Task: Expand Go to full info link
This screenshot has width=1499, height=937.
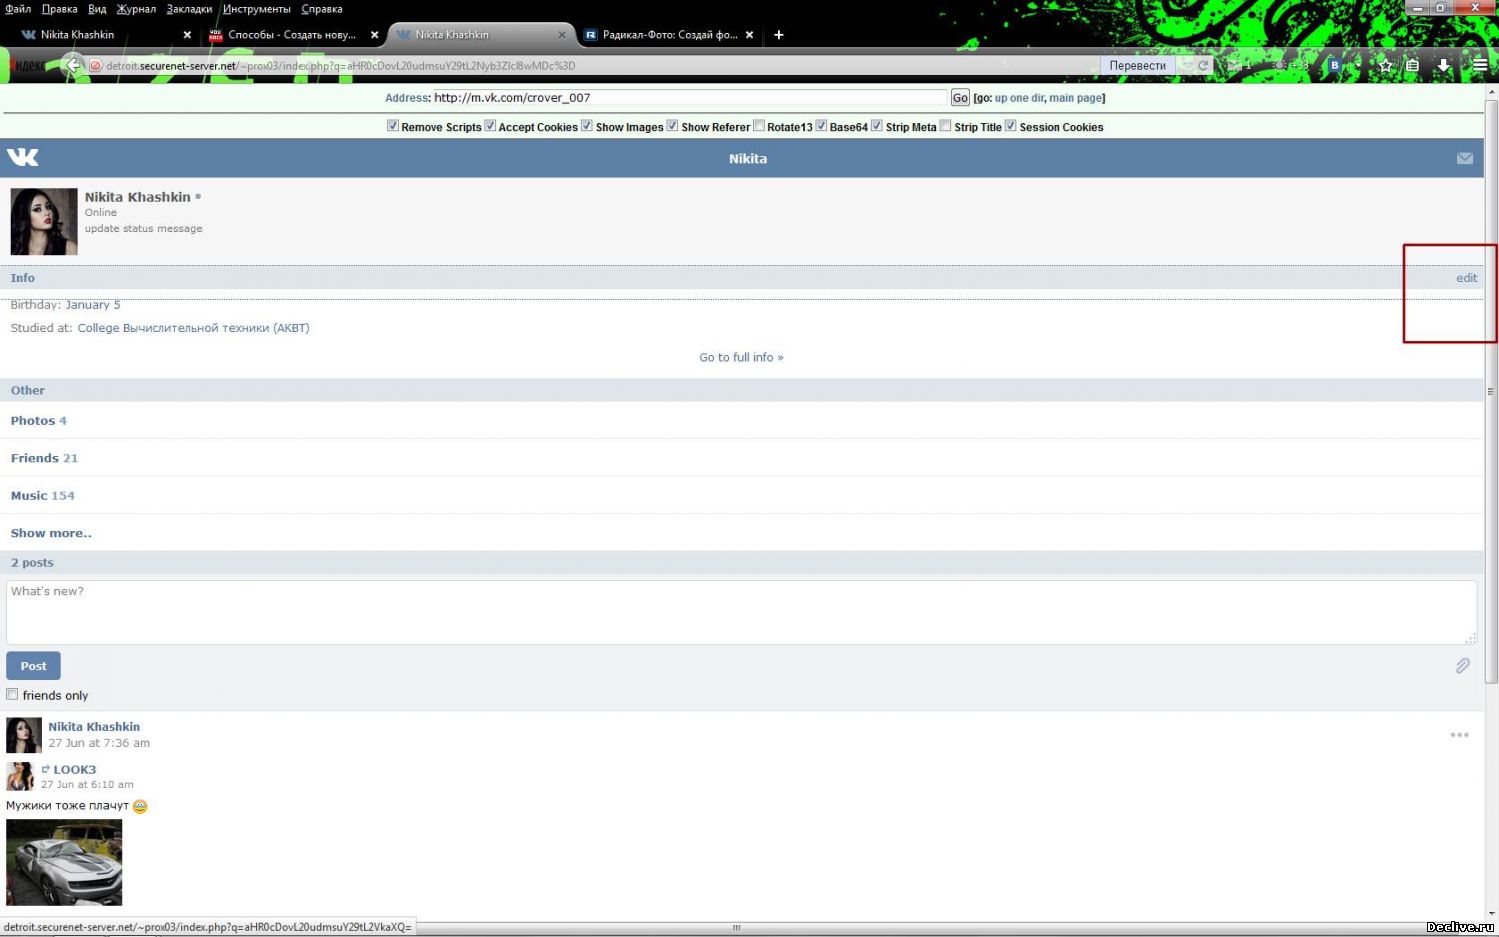Action: 741,357
